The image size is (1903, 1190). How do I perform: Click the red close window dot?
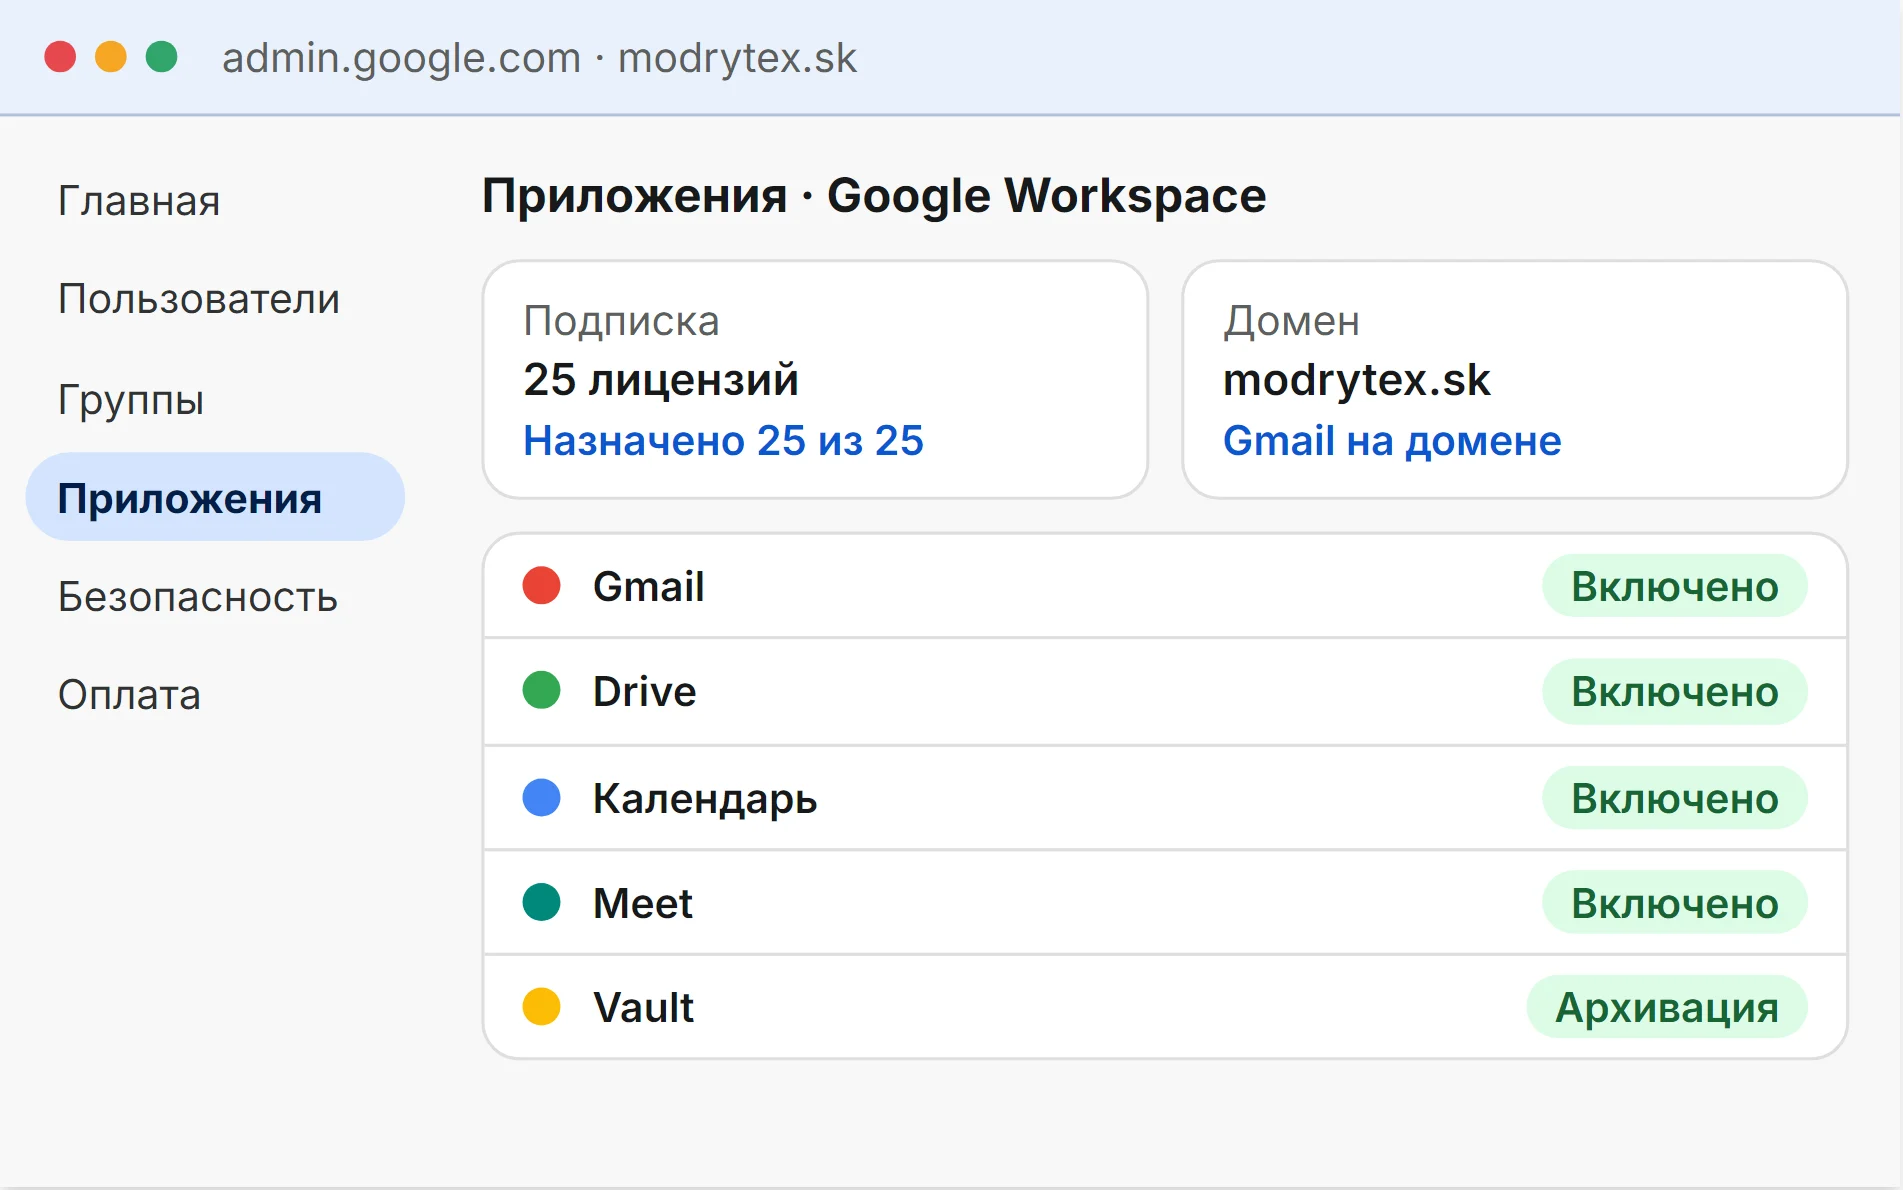click(60, 57)
